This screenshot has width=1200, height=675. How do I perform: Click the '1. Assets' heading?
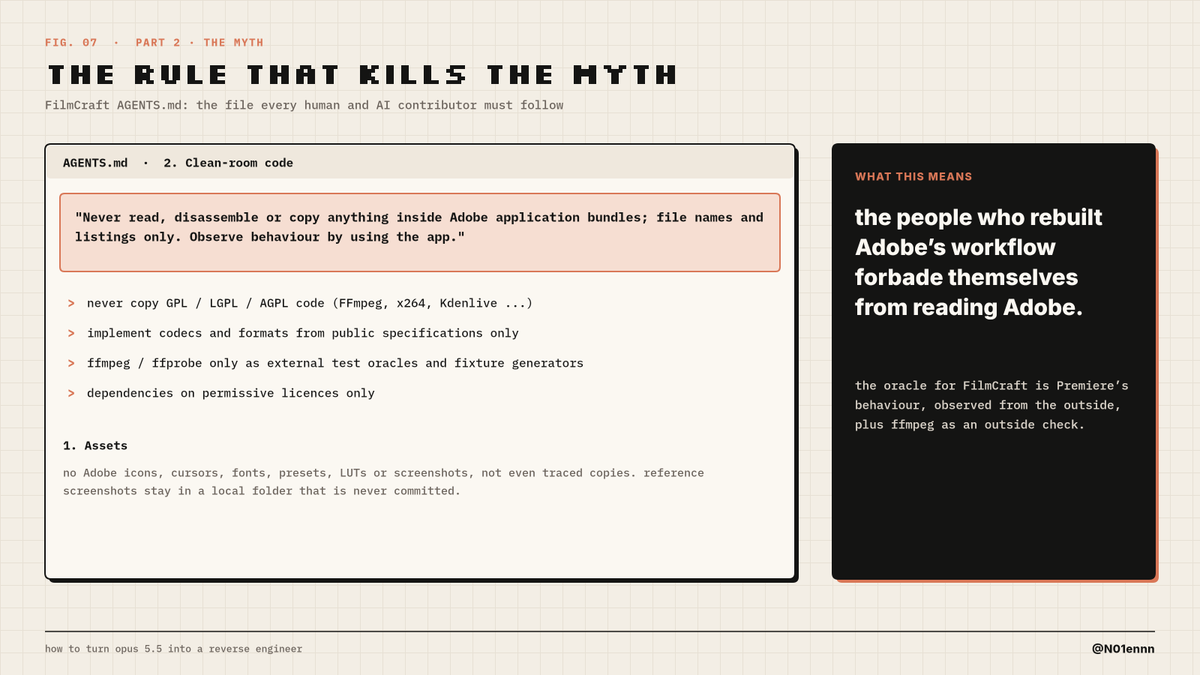coord(95,445)
